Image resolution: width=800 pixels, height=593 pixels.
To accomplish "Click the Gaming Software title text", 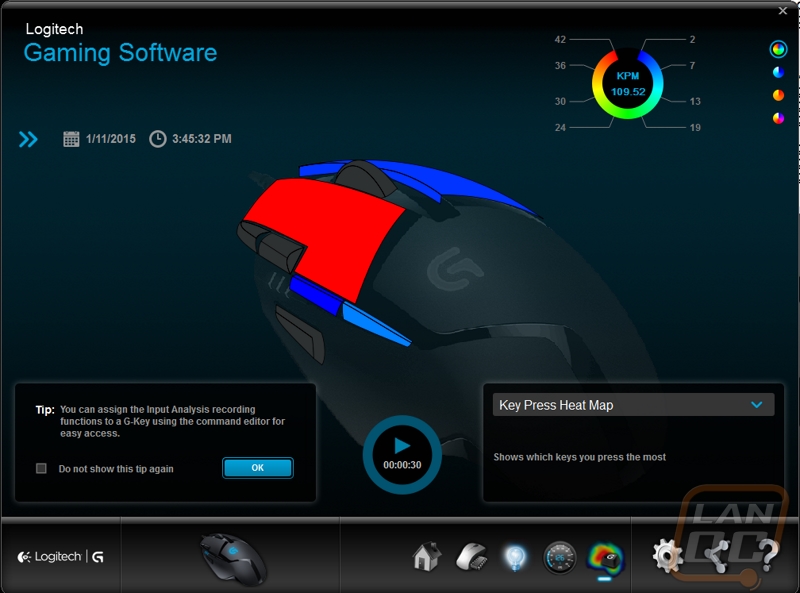I will pyautogui.click(x=120, y=53).
